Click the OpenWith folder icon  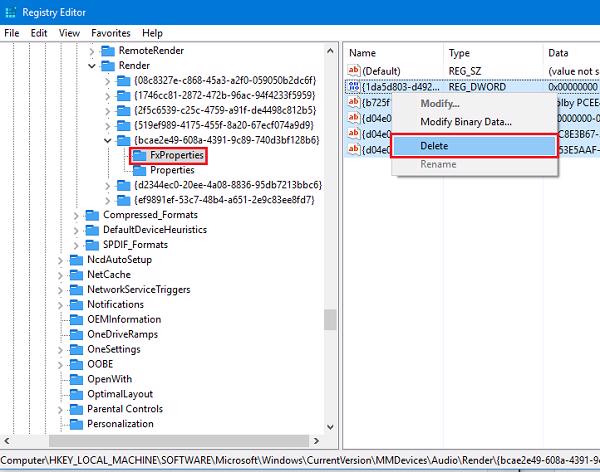(77, 379)
